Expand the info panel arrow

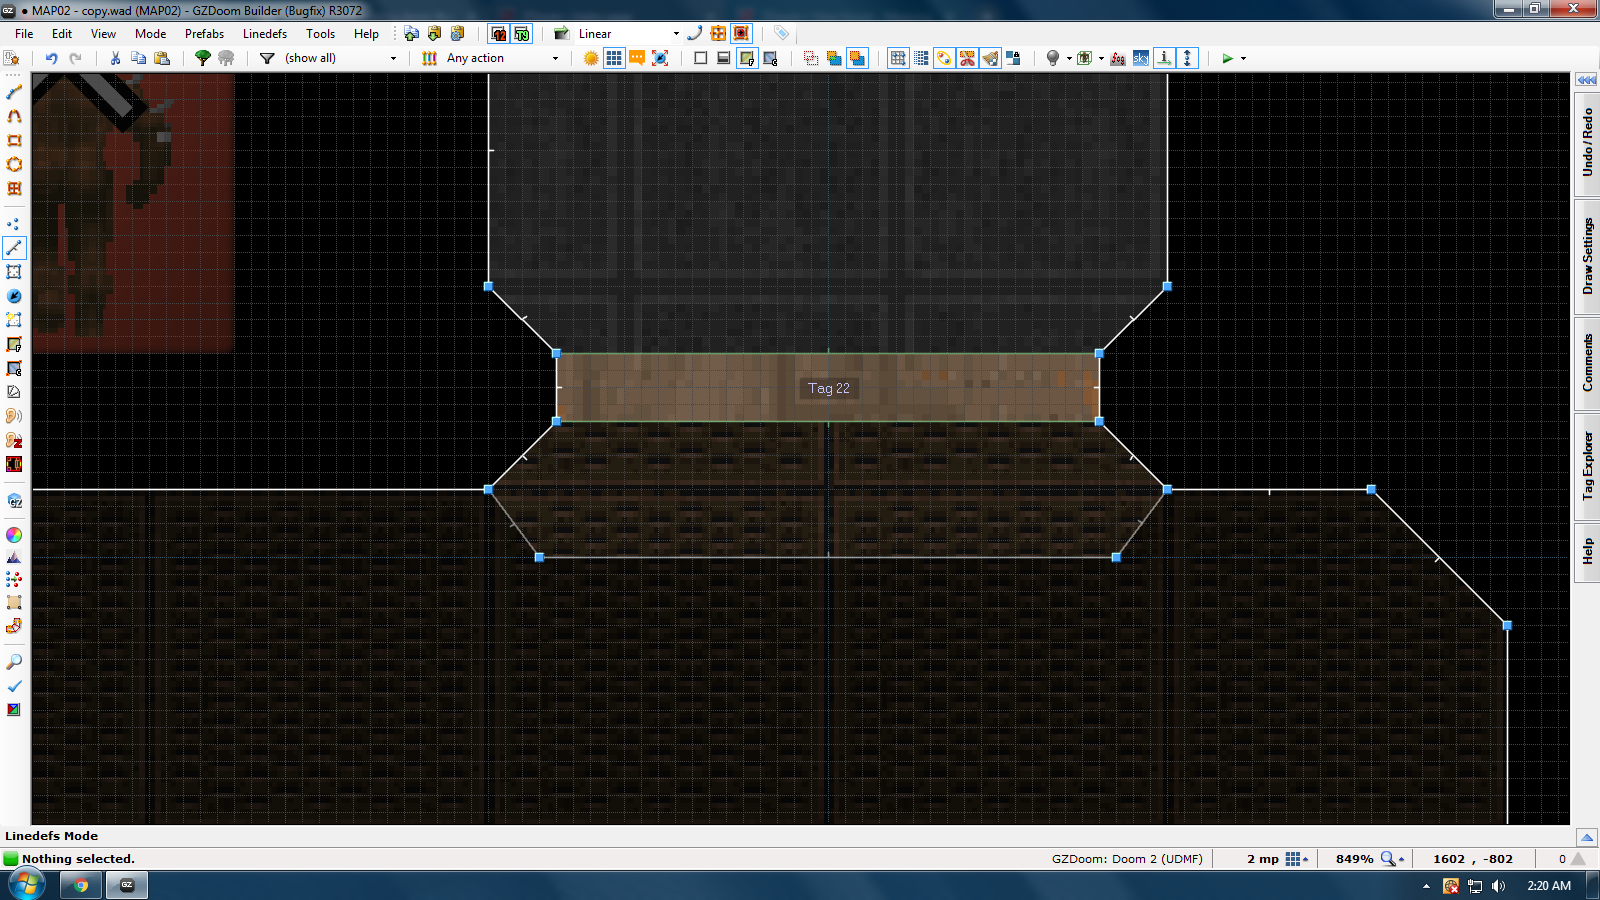pos(1587,837)
